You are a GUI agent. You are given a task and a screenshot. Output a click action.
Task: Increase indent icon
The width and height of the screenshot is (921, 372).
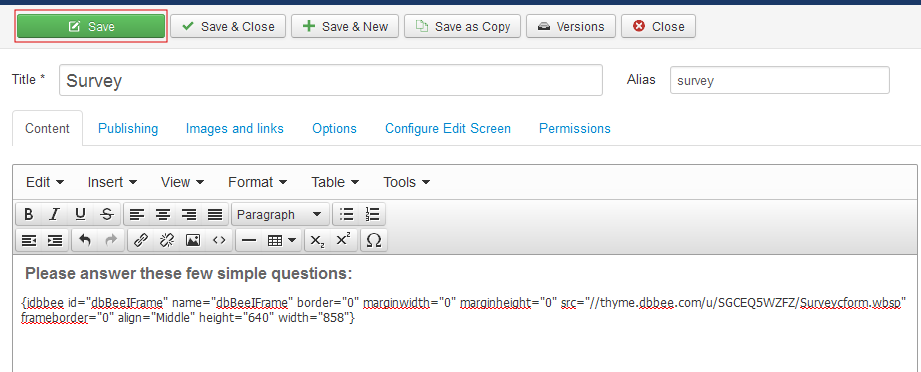[x=55, y=240]
